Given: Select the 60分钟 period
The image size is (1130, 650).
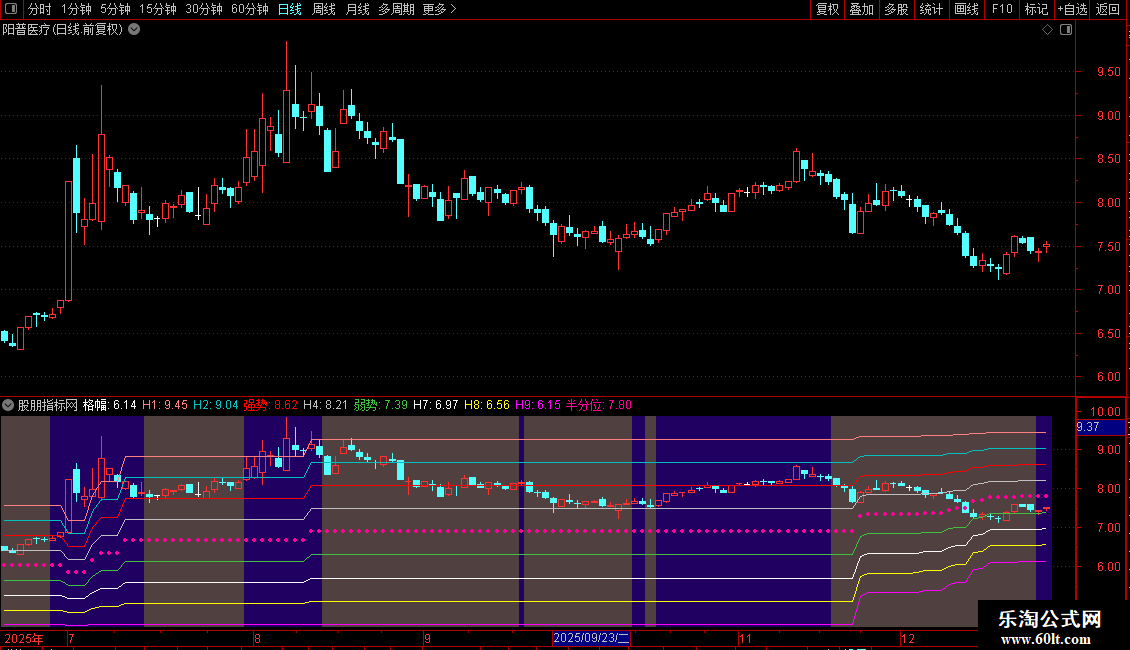Looking at the screenshot, I should 249,9.
